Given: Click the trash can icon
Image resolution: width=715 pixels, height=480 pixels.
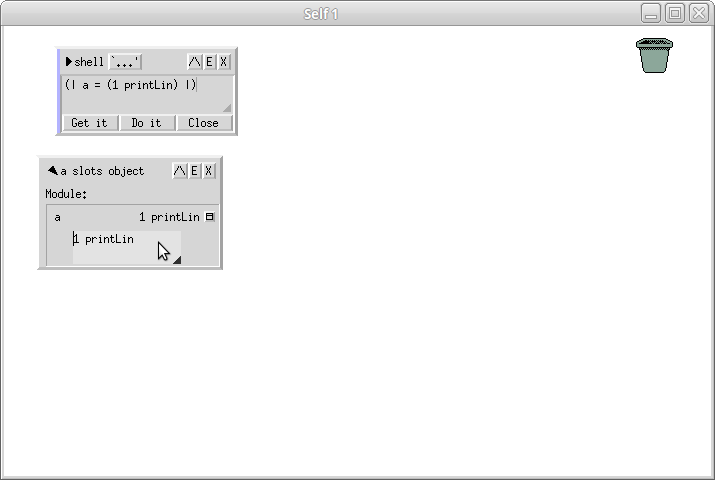Looking at the screenshot, I should [x=654, y=56].
